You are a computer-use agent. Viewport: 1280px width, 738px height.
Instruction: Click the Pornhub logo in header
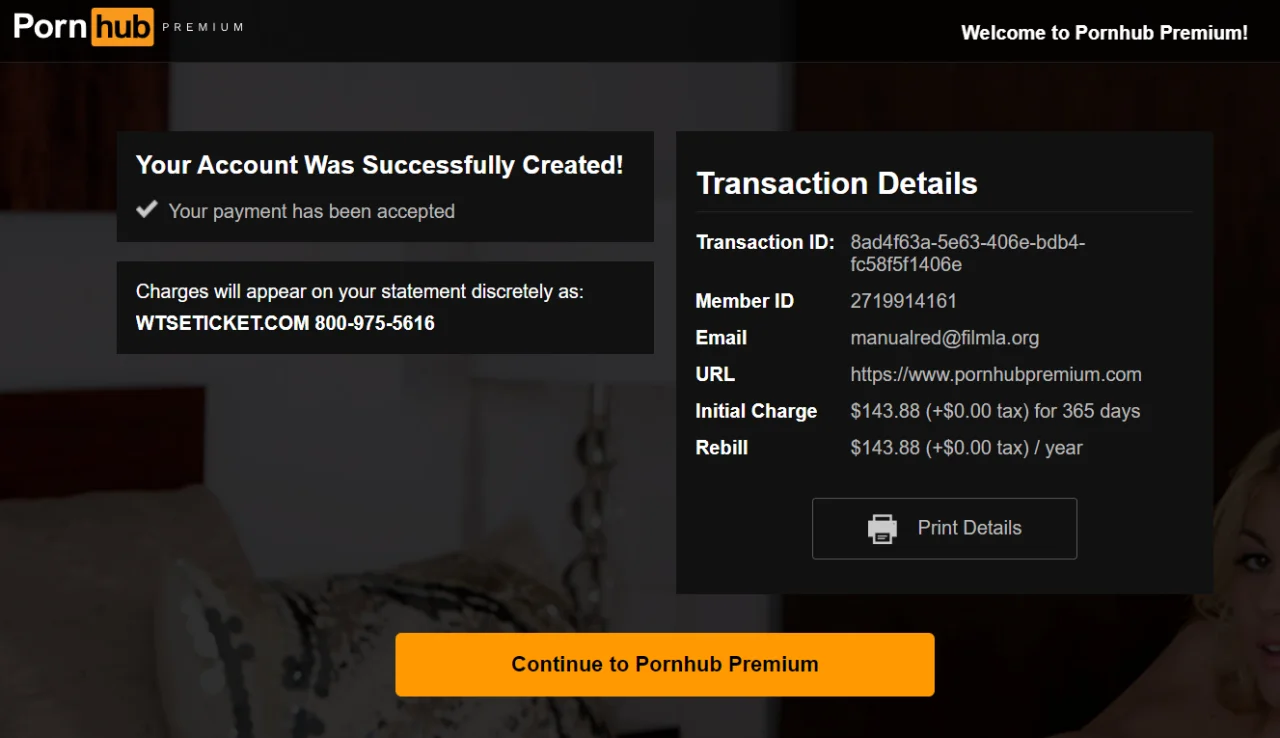84,26
